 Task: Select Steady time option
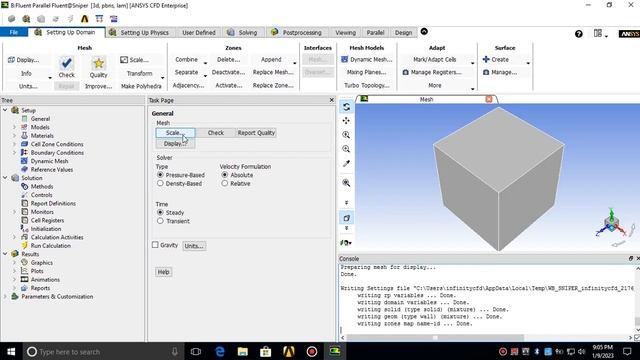[x=160, y=212]
